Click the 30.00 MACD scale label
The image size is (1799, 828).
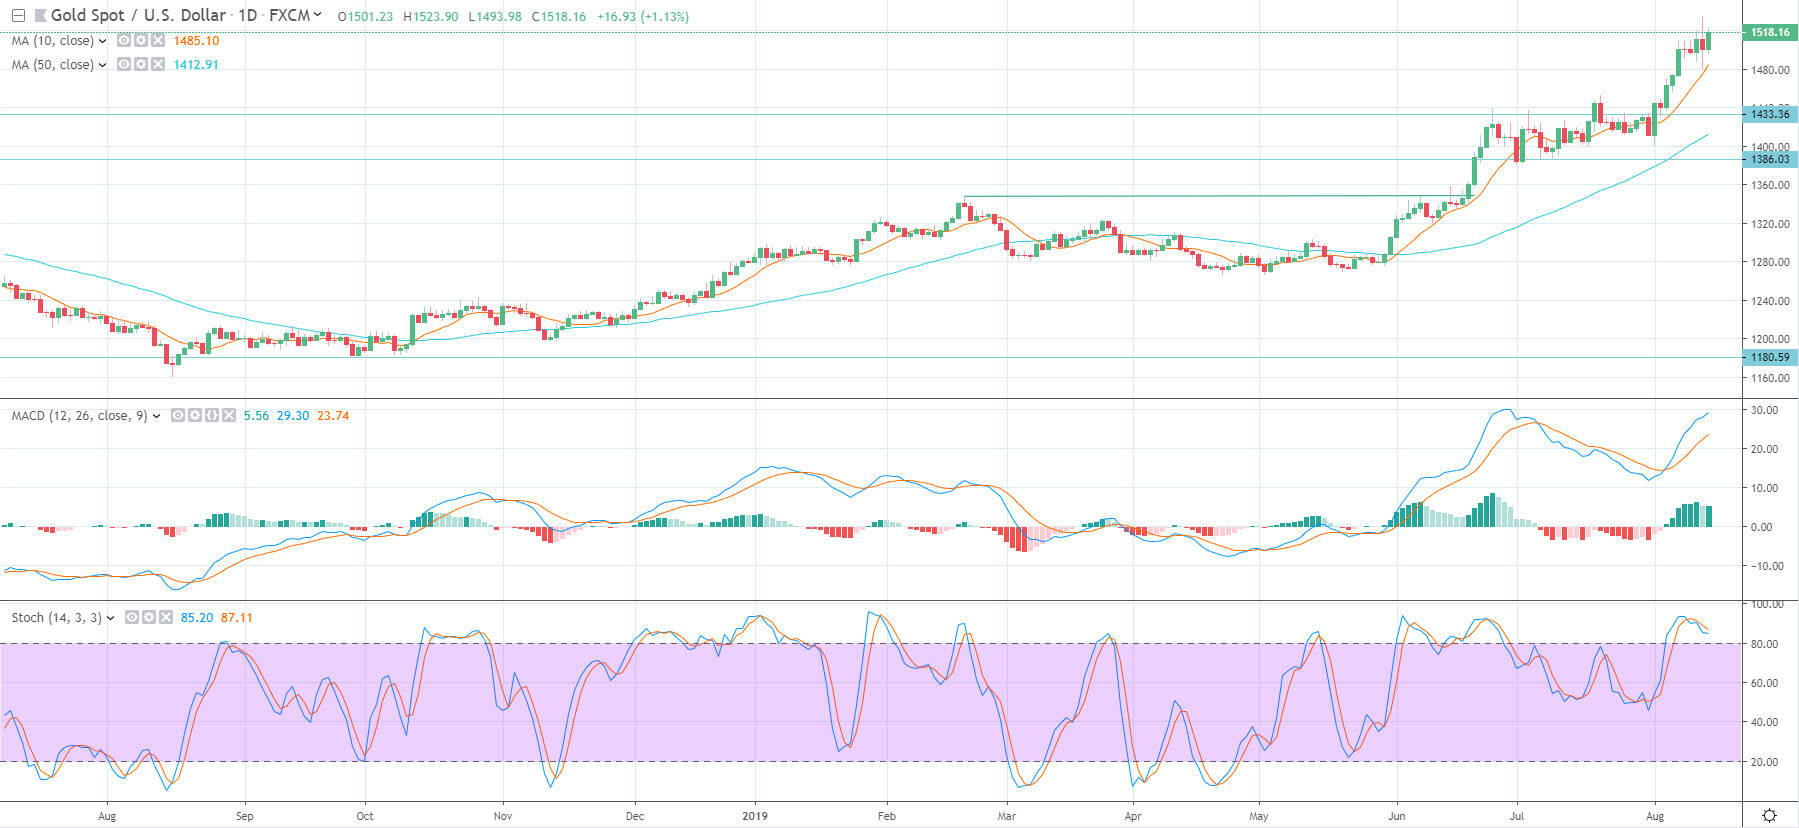tap(1764, 411)
